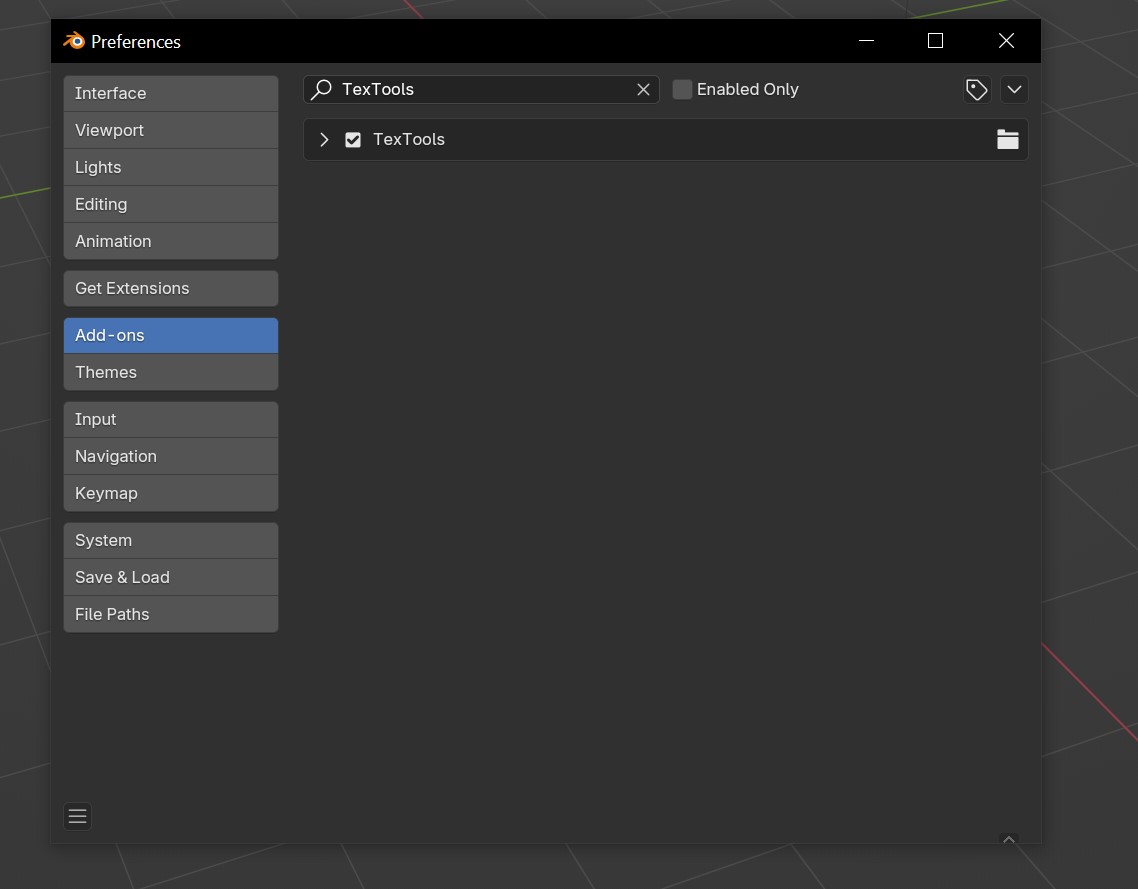Select the Add-ons tab

coord(171,335)
